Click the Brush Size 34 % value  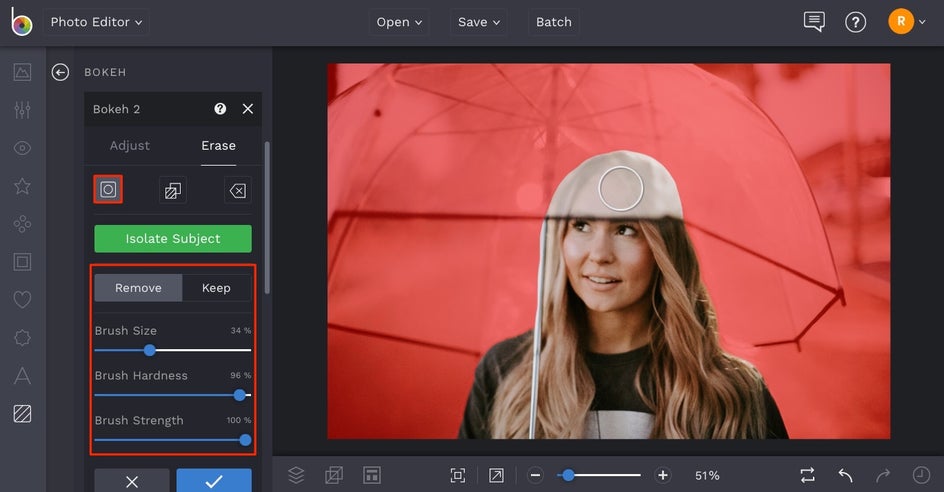tap(241, 331)
